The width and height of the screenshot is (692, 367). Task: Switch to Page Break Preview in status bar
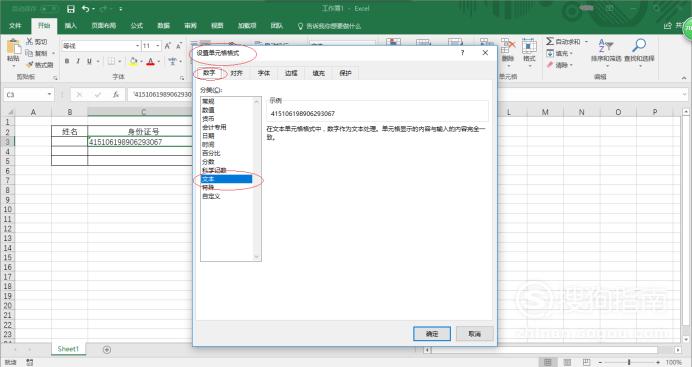[x=586, y=362]
